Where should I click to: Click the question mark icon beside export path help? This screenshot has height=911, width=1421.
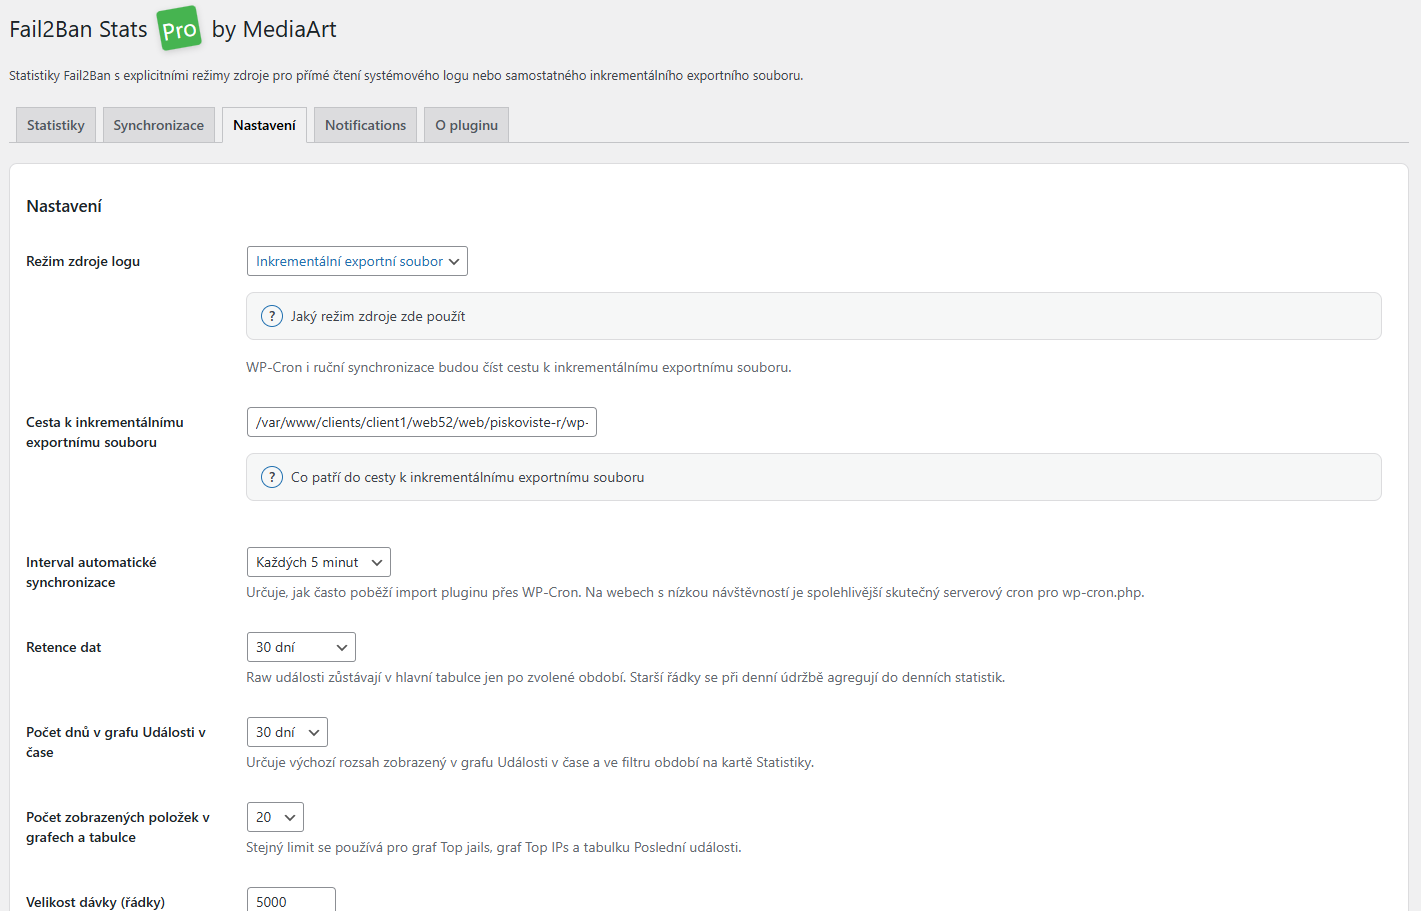(x=272, y=477)
